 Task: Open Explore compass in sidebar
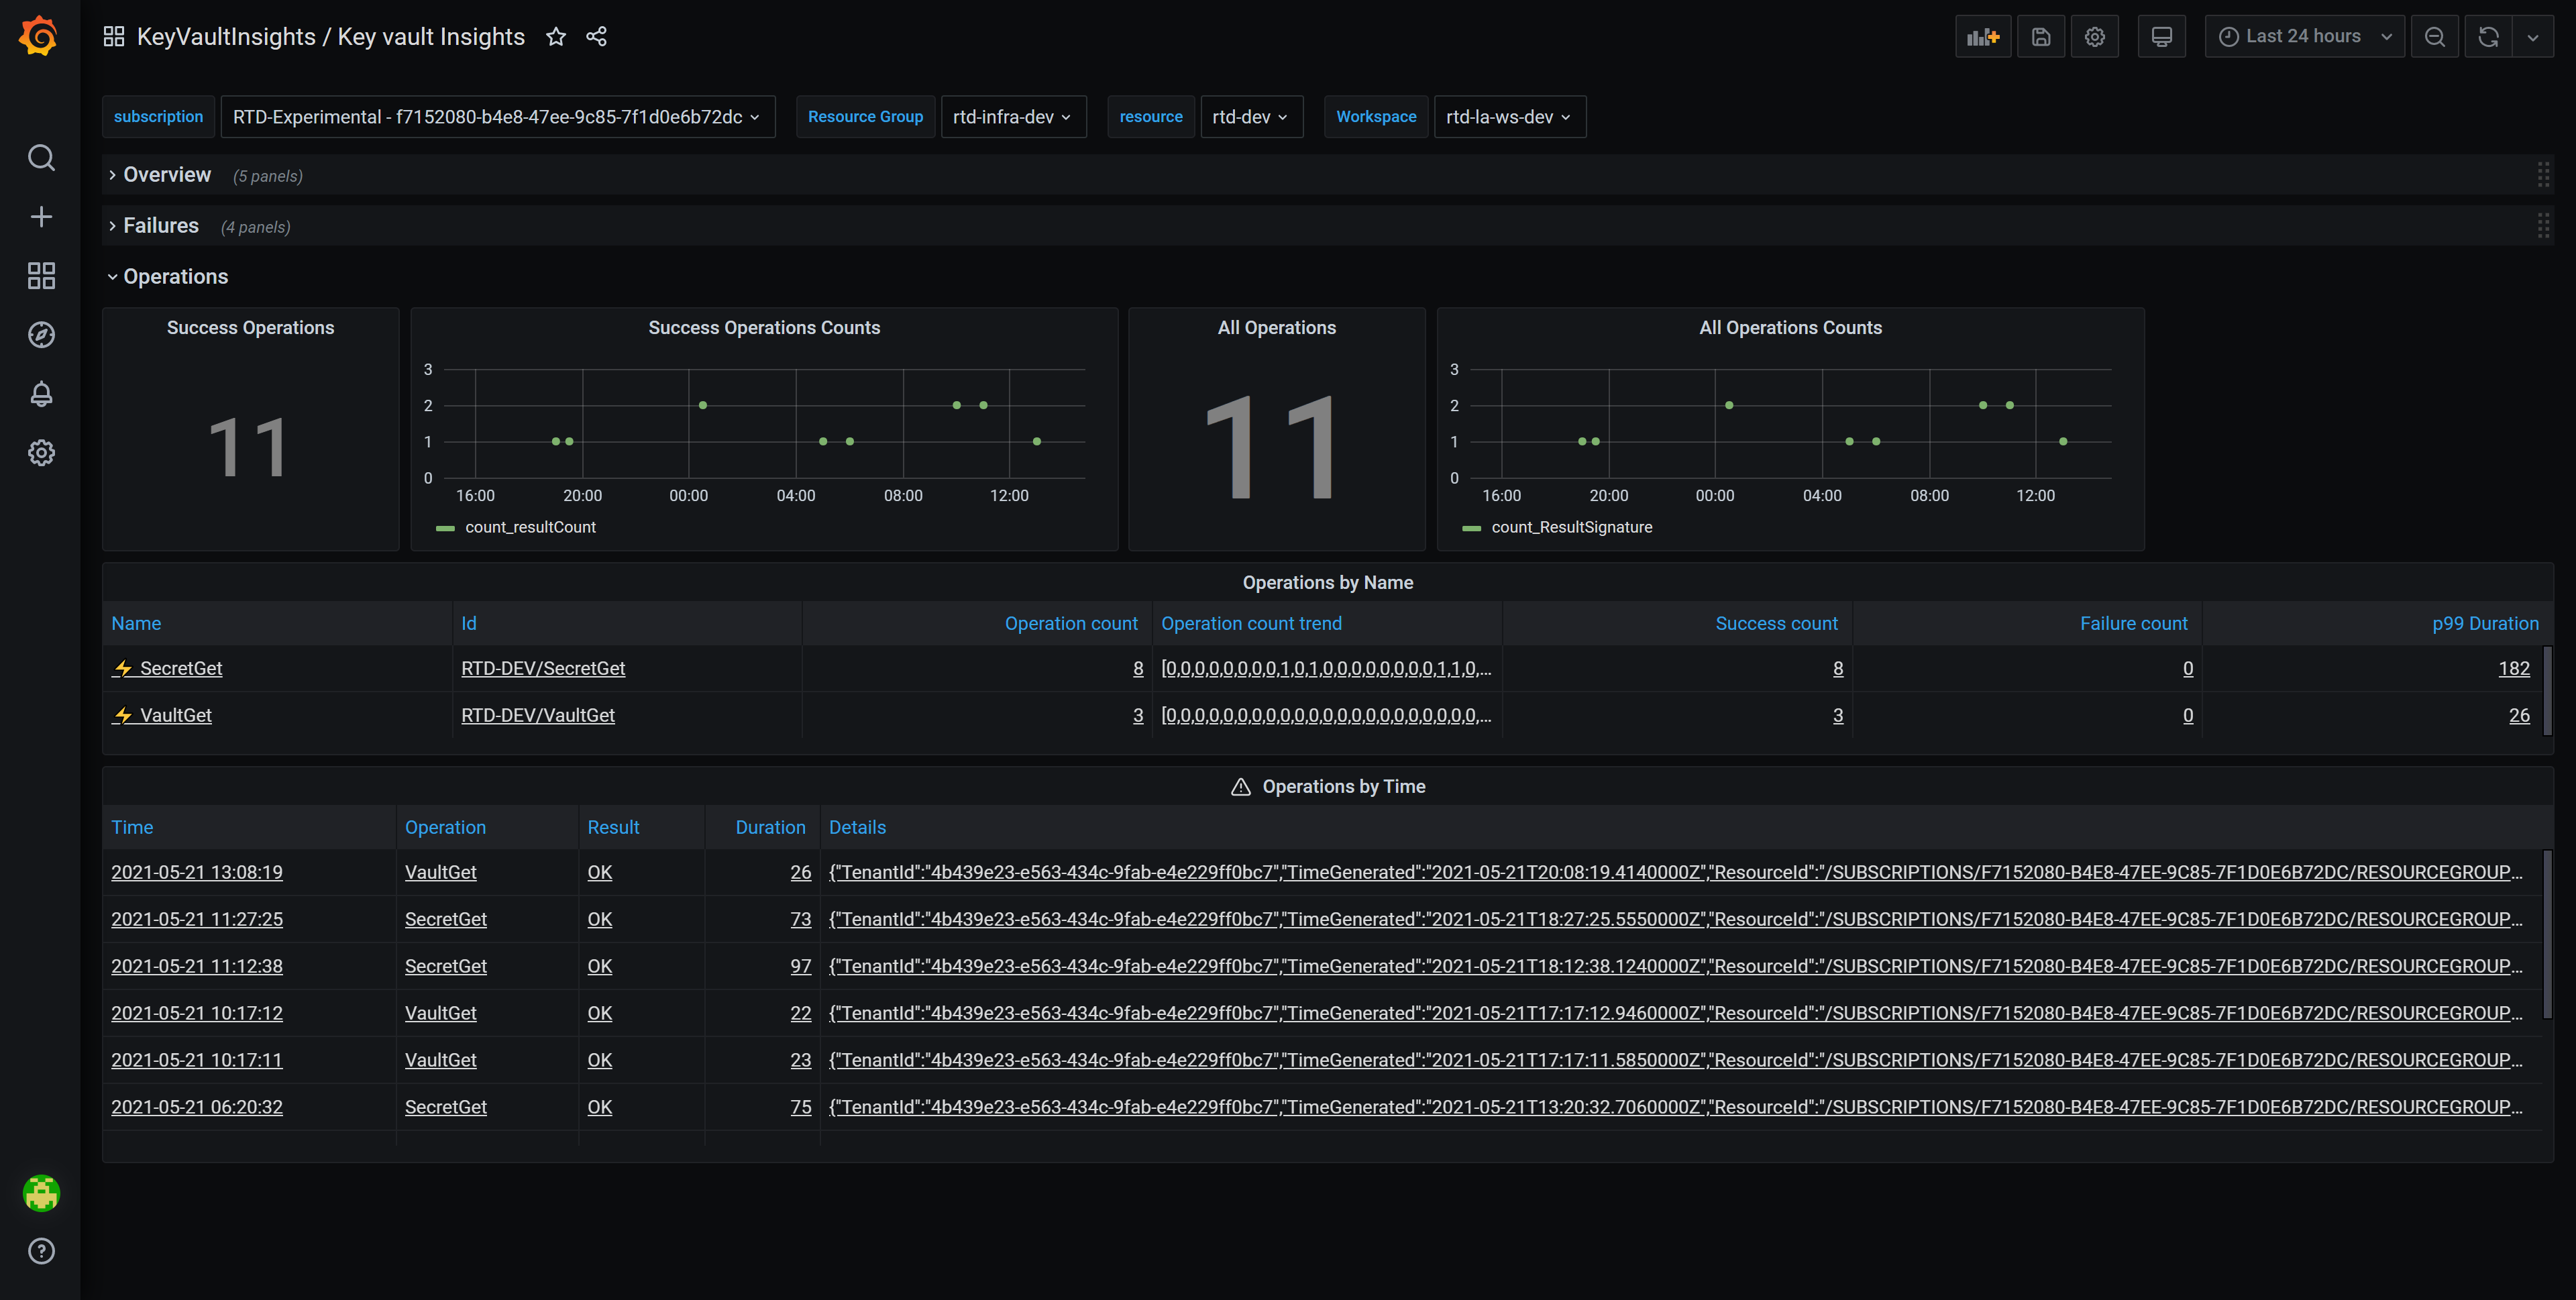click(41, 335)
